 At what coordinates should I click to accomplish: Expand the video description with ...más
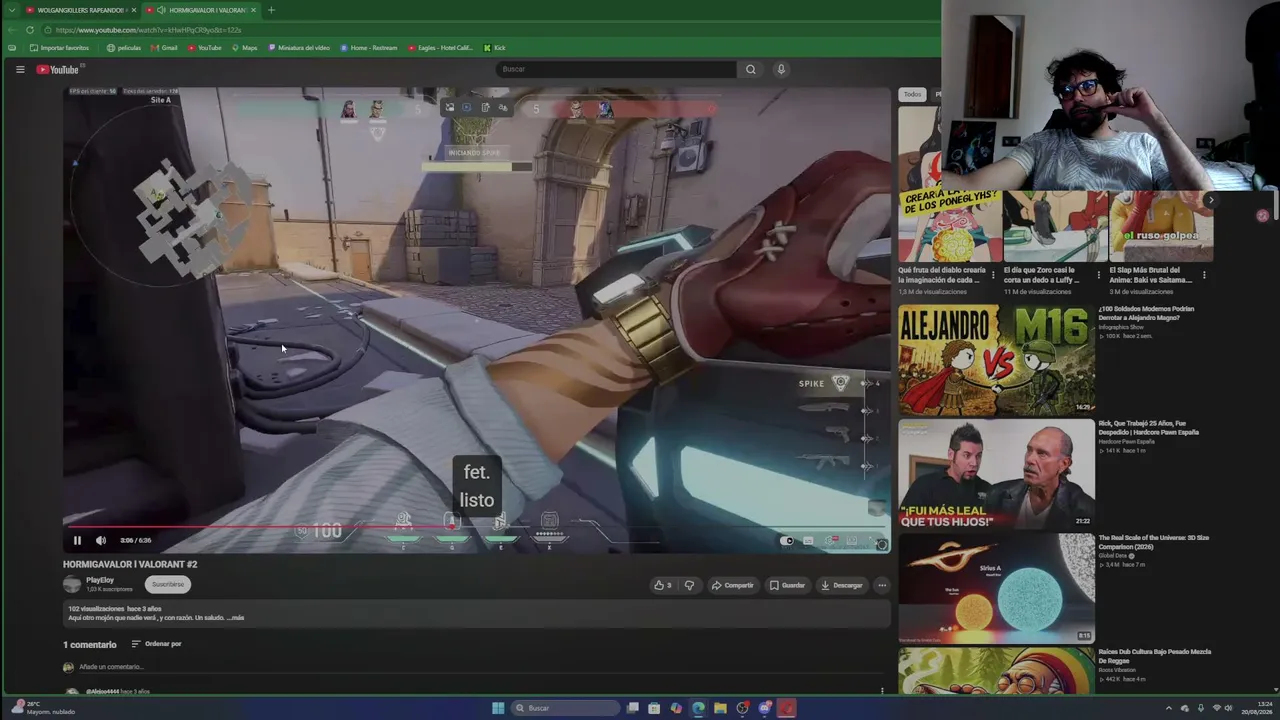tap(235, 618)
